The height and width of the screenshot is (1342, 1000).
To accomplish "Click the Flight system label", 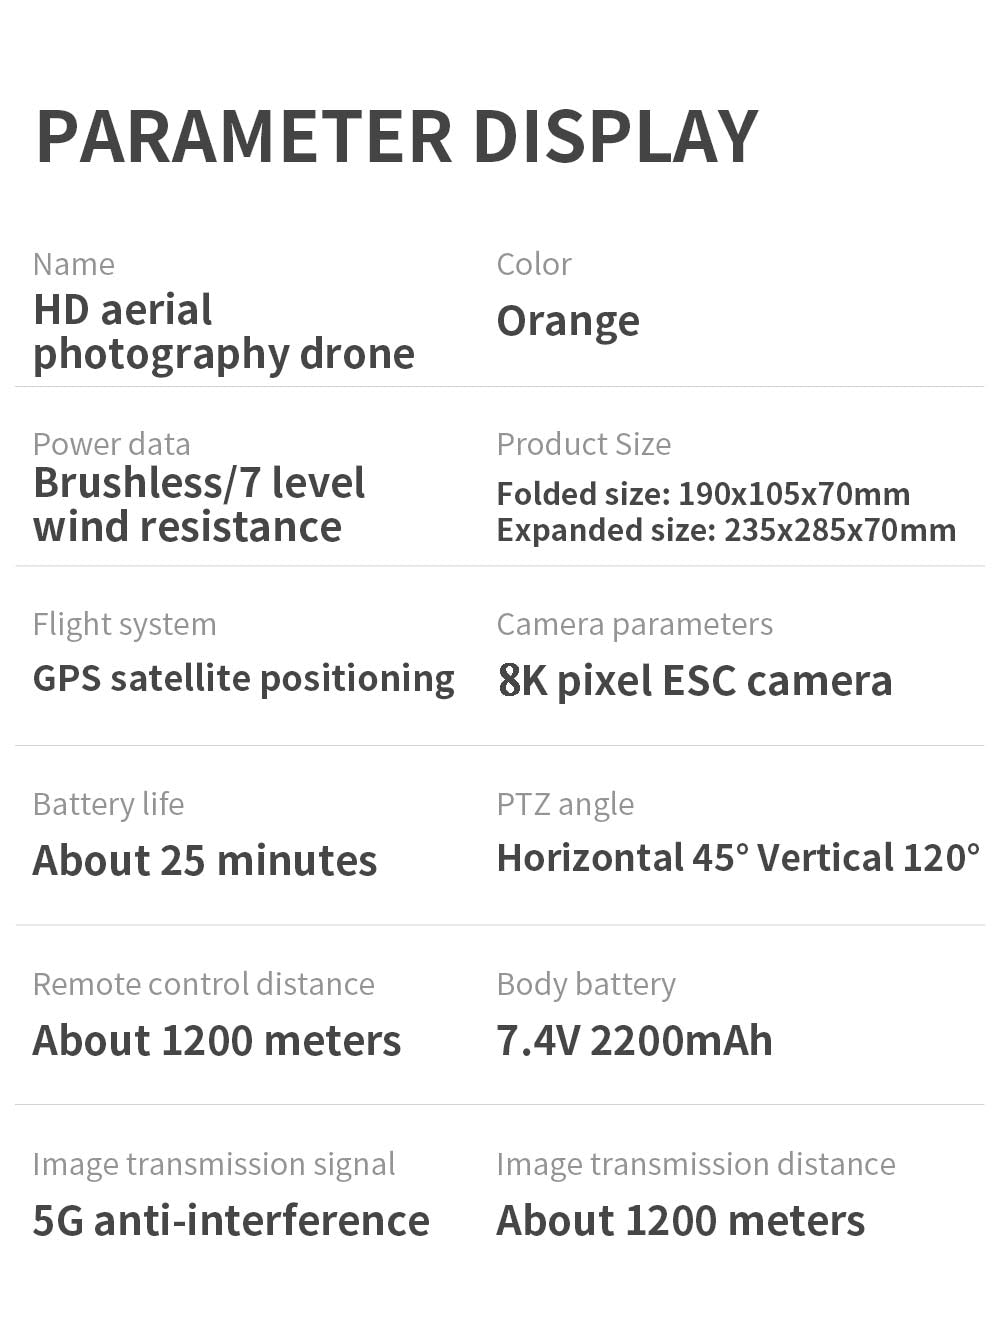I will (x=124, y=624).
